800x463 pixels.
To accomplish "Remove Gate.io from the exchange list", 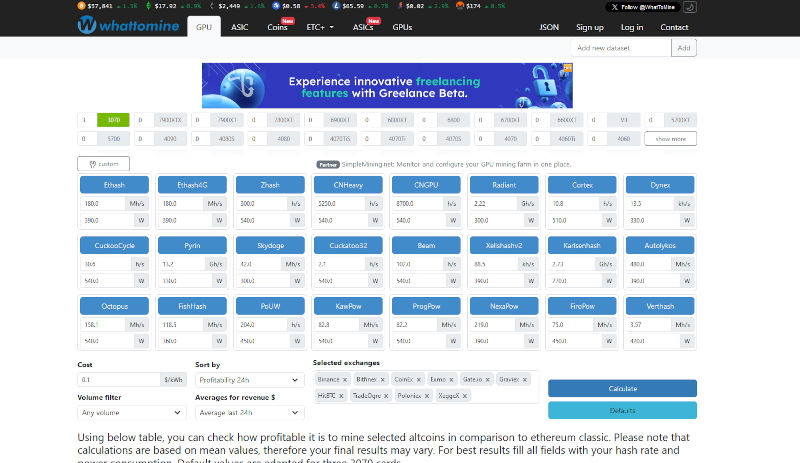I will click(x=487, y=380).
